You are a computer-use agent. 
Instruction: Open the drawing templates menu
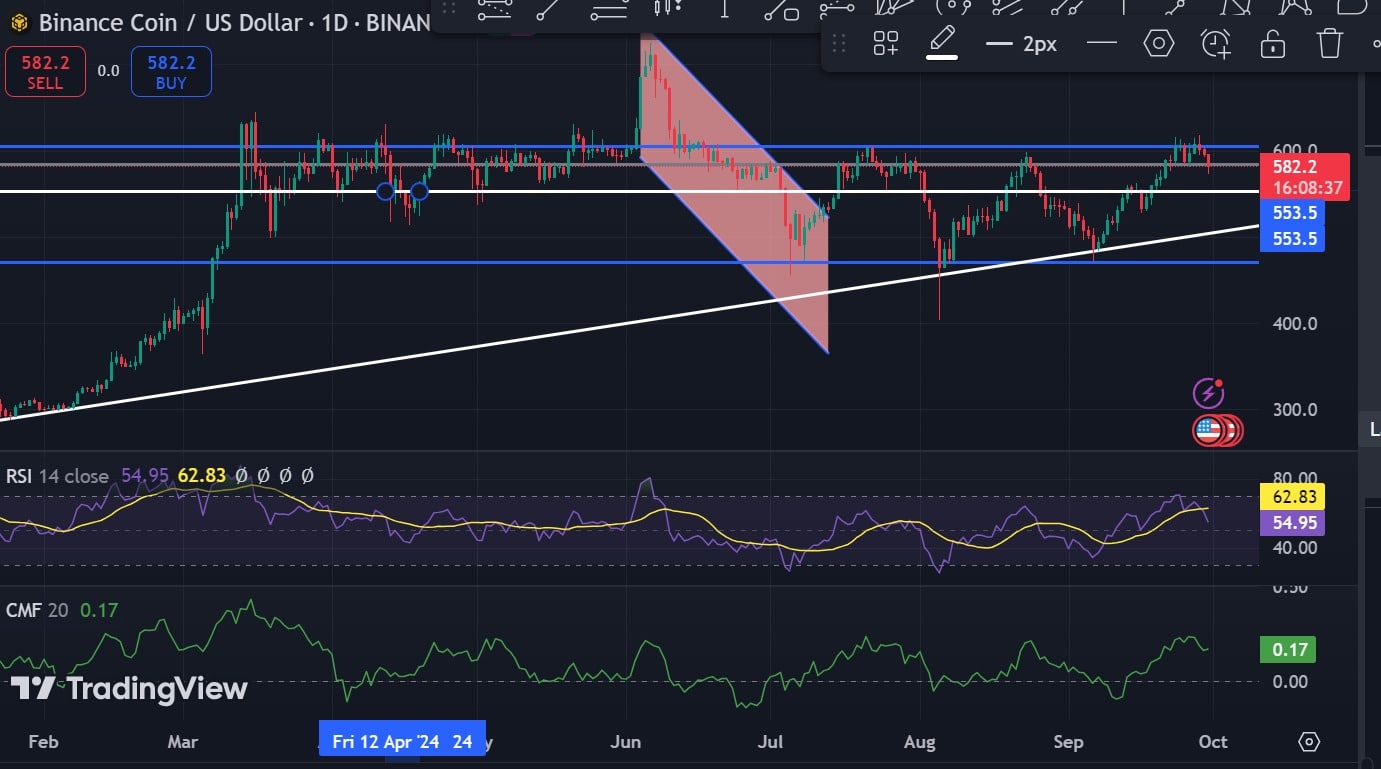(886, 43)
